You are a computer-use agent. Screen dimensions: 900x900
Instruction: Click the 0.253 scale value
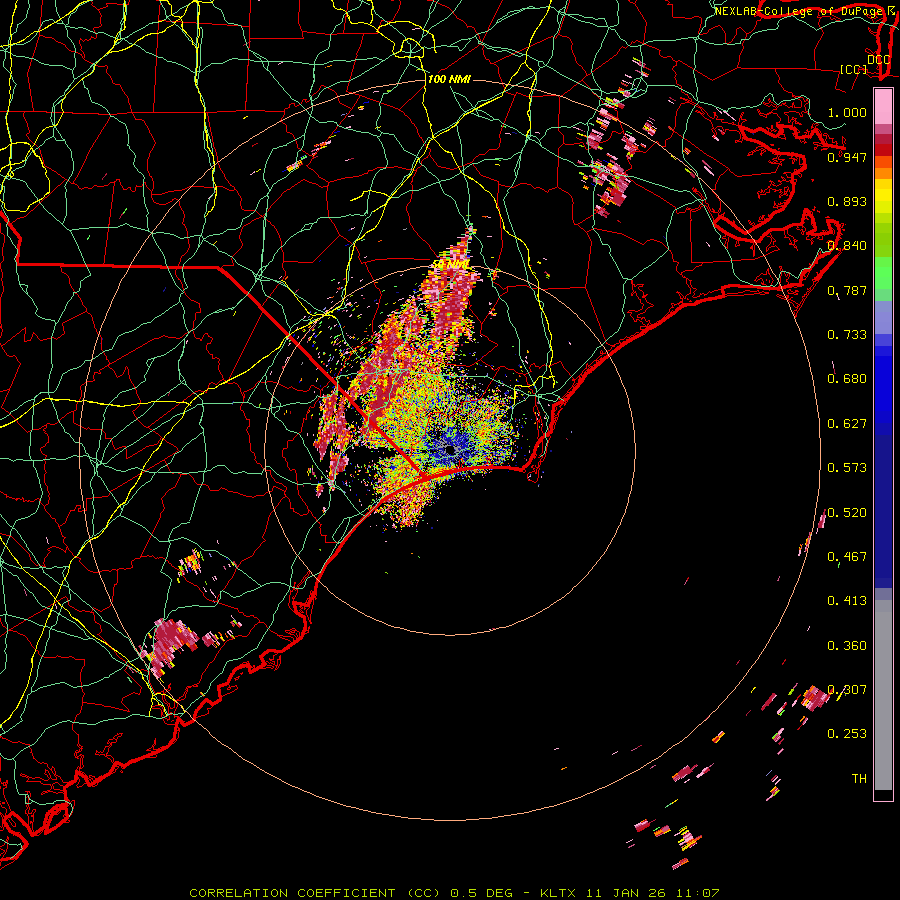847,734
